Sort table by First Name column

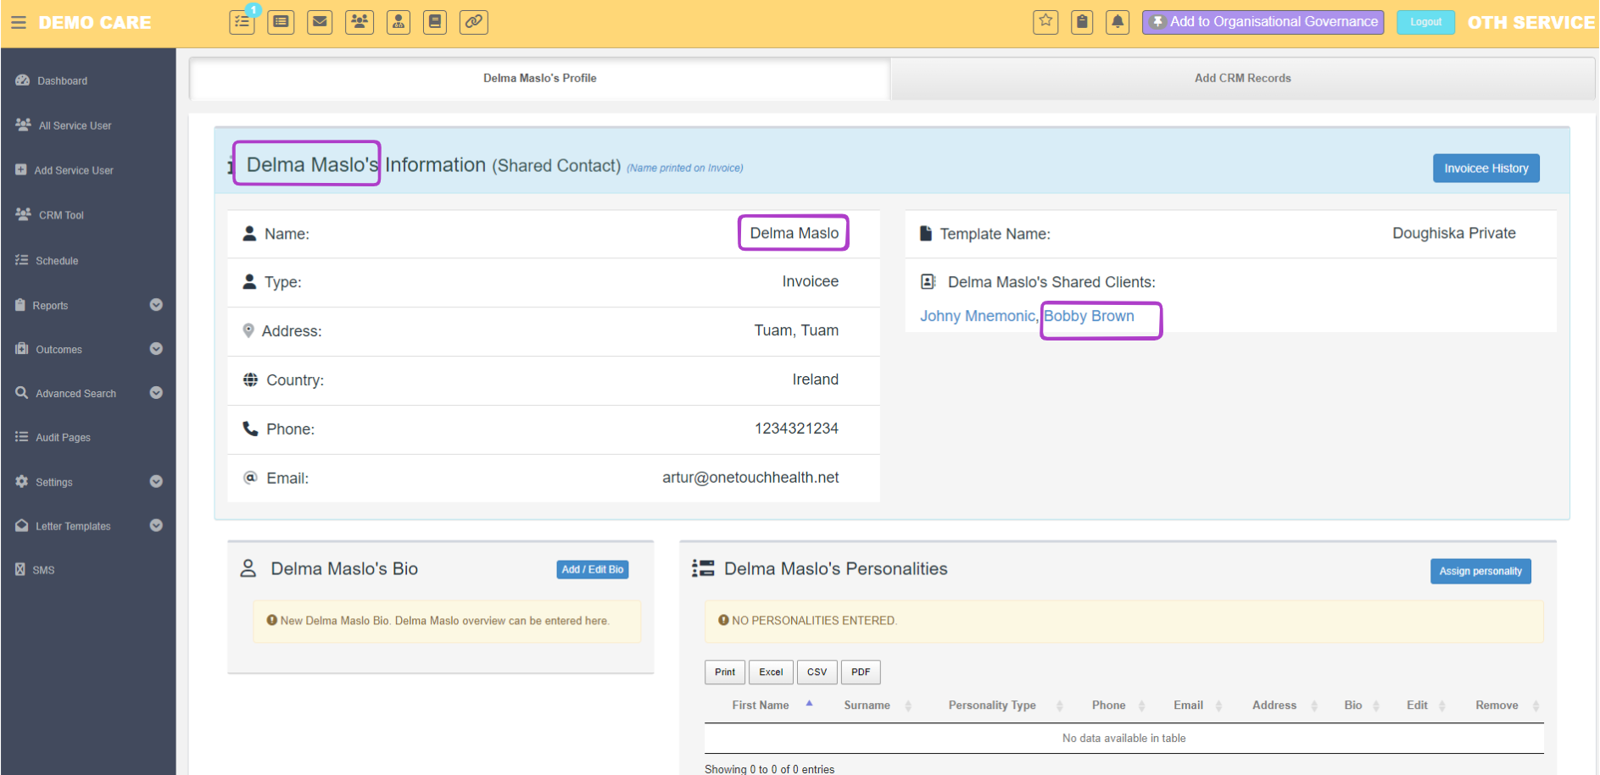(761, 705)
